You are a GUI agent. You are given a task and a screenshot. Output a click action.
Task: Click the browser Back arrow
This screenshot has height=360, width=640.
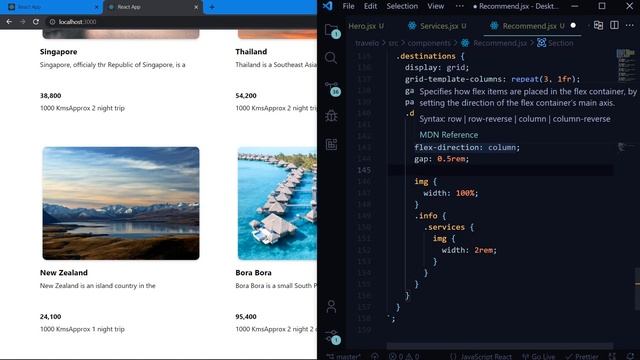(9, 22)
